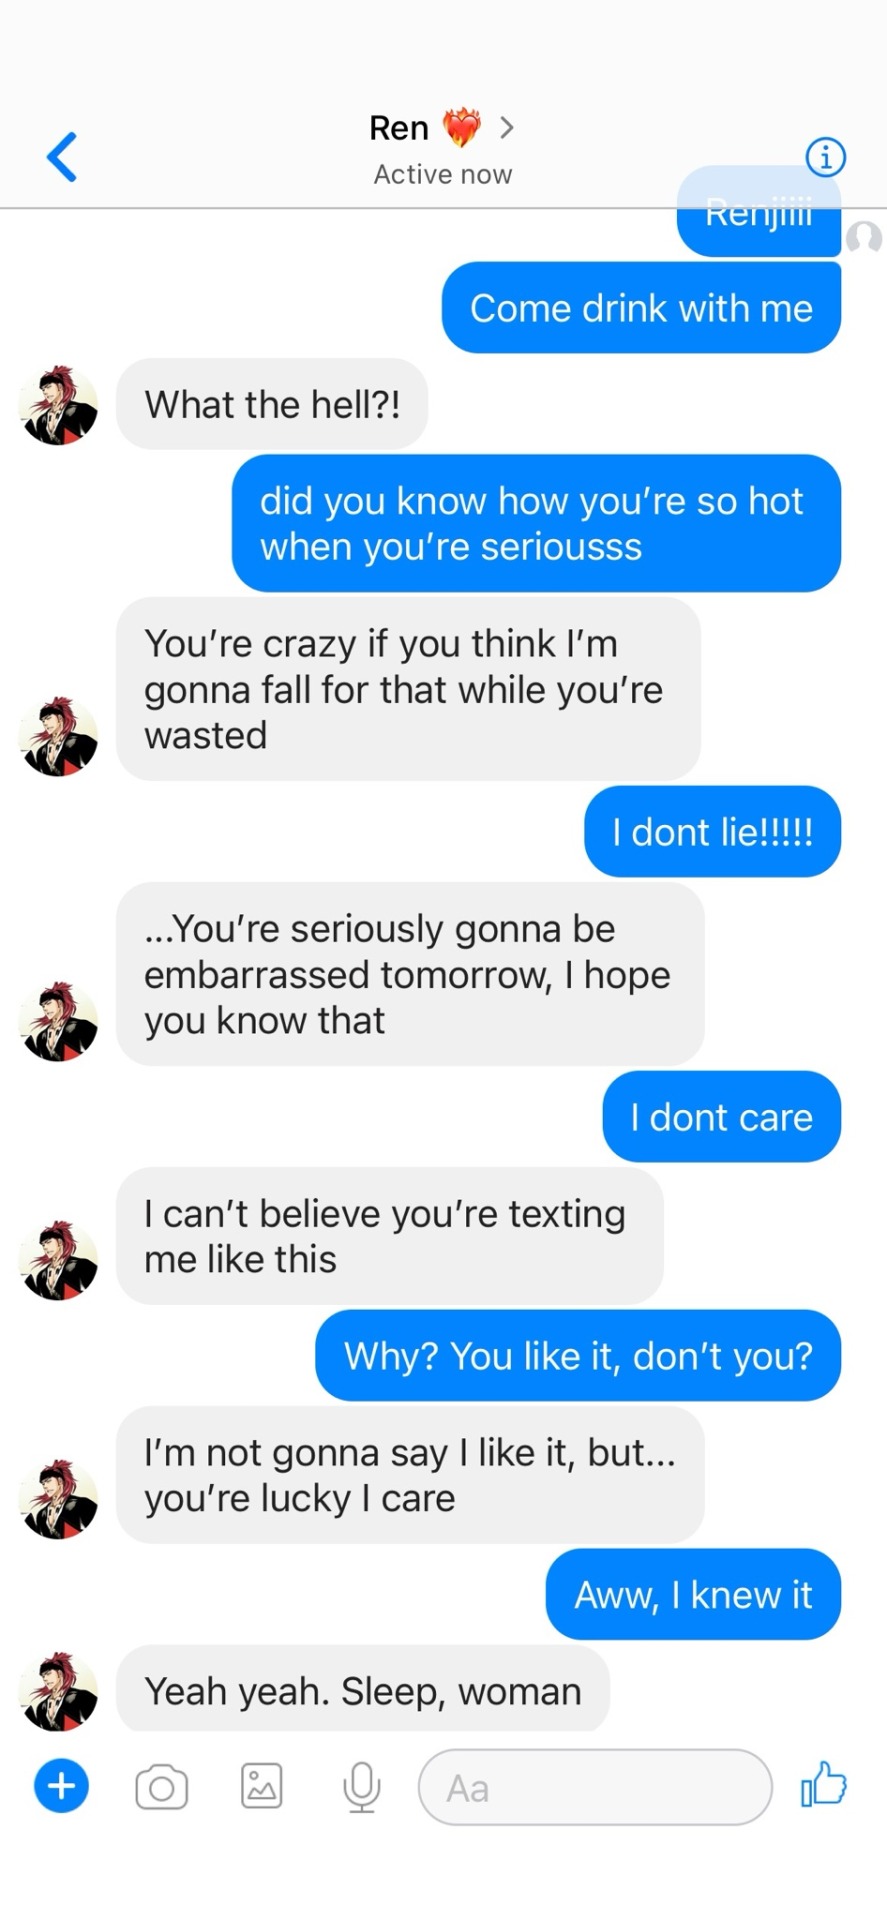Send a thumbs-up like
The width and height of the screenshot is (887, 1920).
[x=824, y=1785]
